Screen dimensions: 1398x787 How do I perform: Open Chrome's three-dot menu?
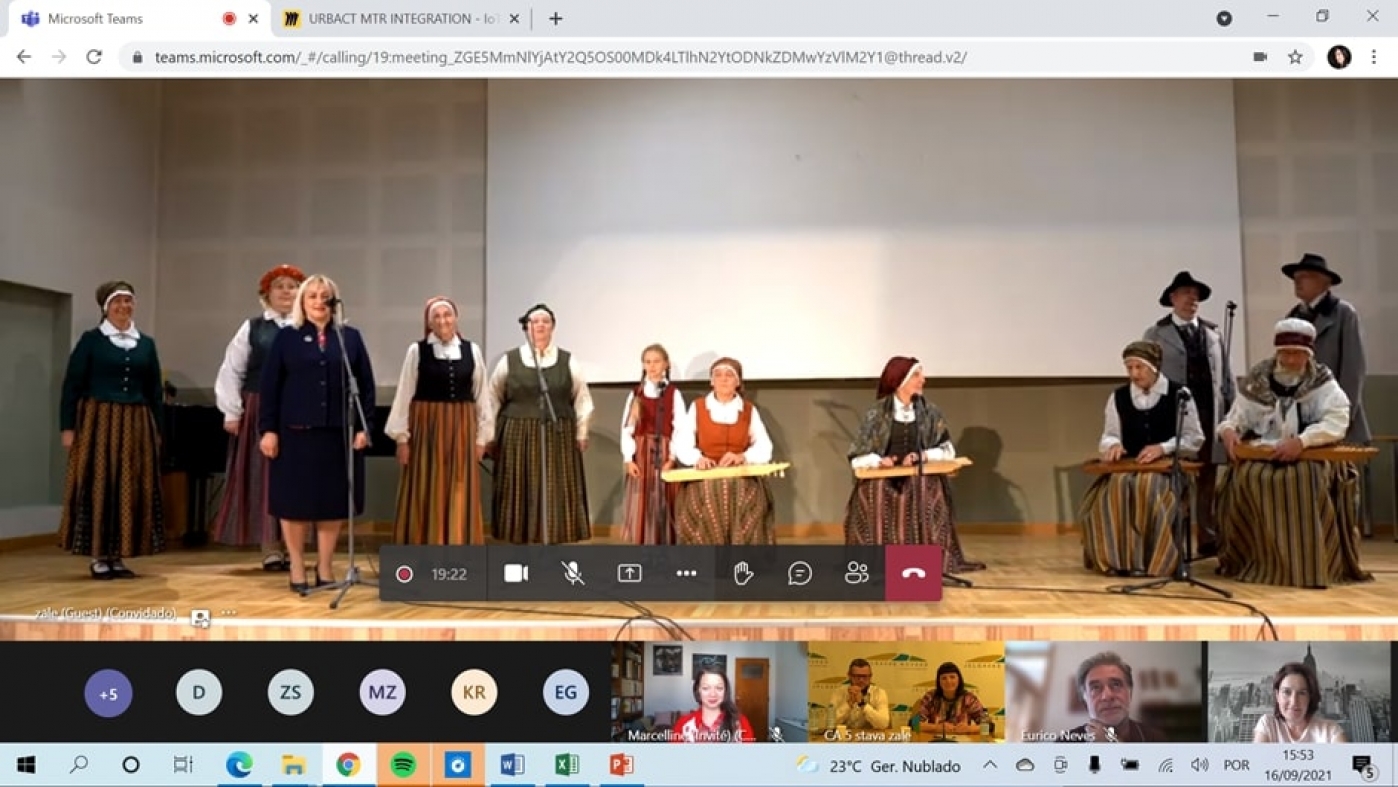click(1374, 57)
